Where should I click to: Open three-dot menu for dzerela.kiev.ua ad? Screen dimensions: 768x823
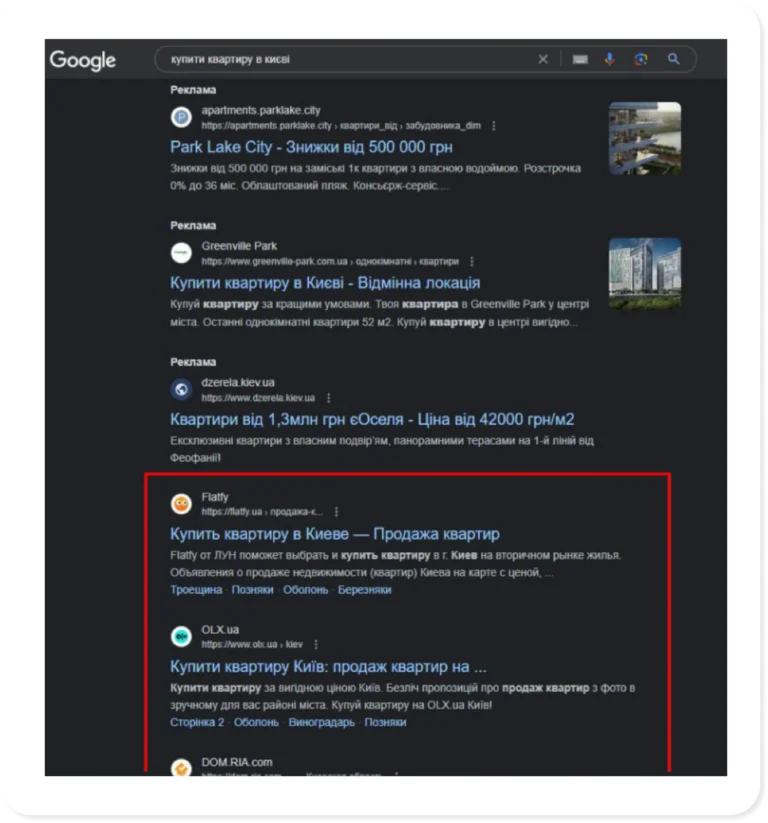coord(329,398)
